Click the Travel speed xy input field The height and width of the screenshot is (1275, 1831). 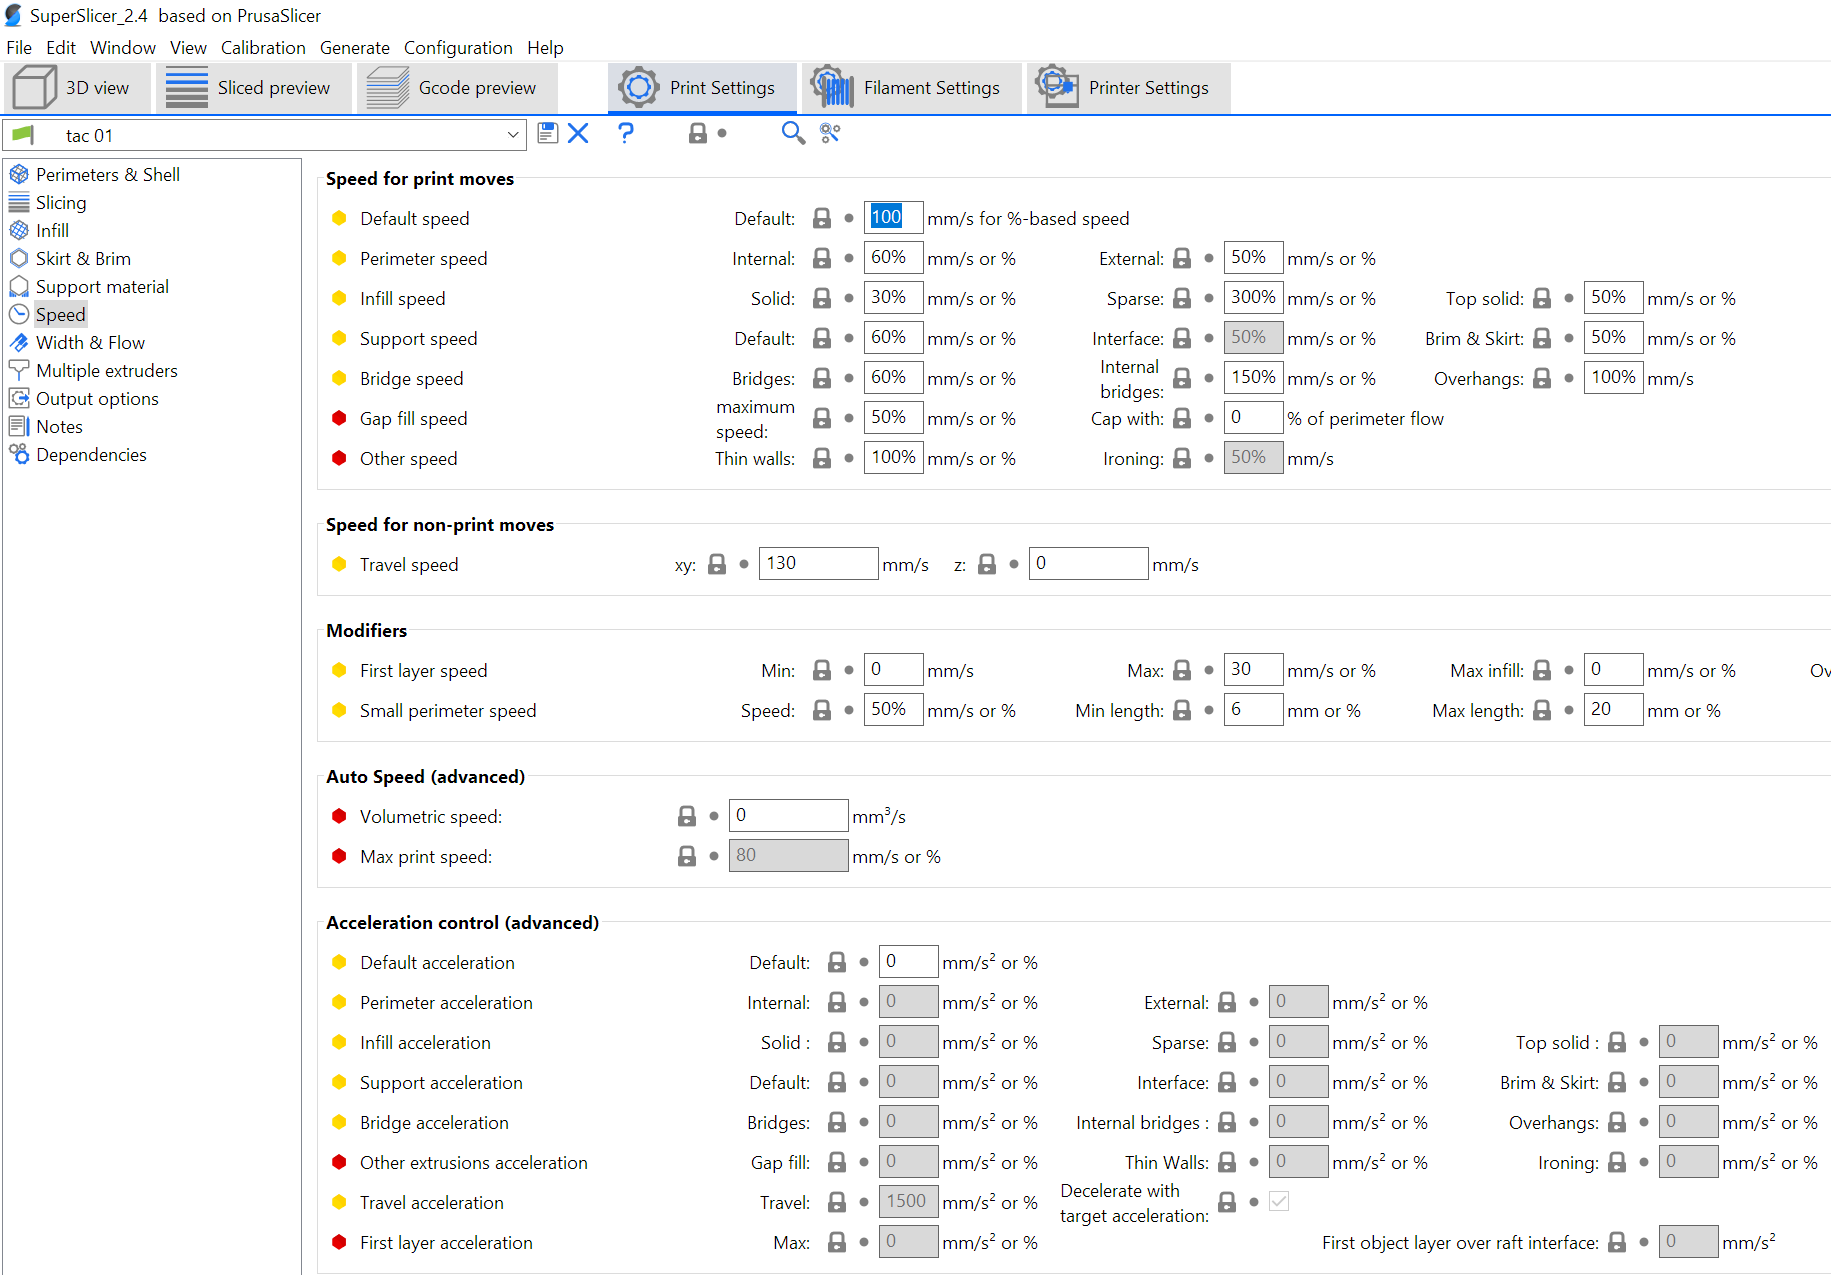817,564
